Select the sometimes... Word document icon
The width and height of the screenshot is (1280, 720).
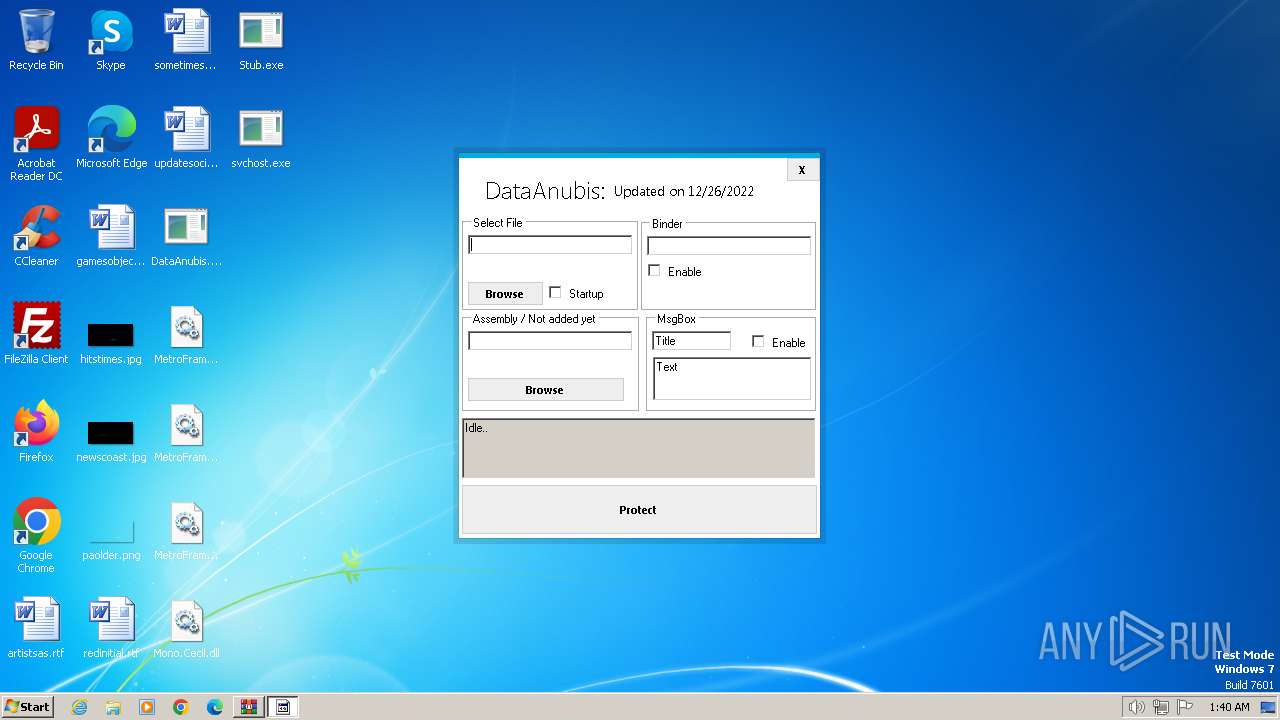coord(185,40)
